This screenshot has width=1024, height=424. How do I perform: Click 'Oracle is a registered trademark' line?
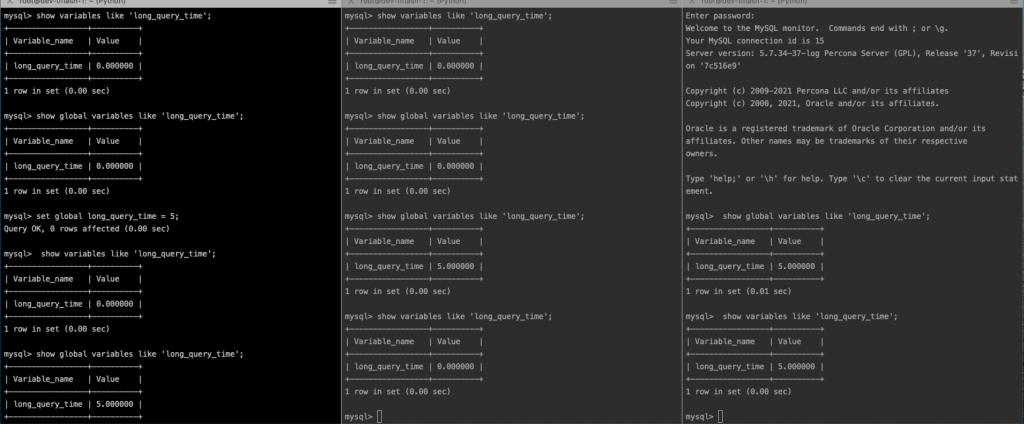click(835, 128)
